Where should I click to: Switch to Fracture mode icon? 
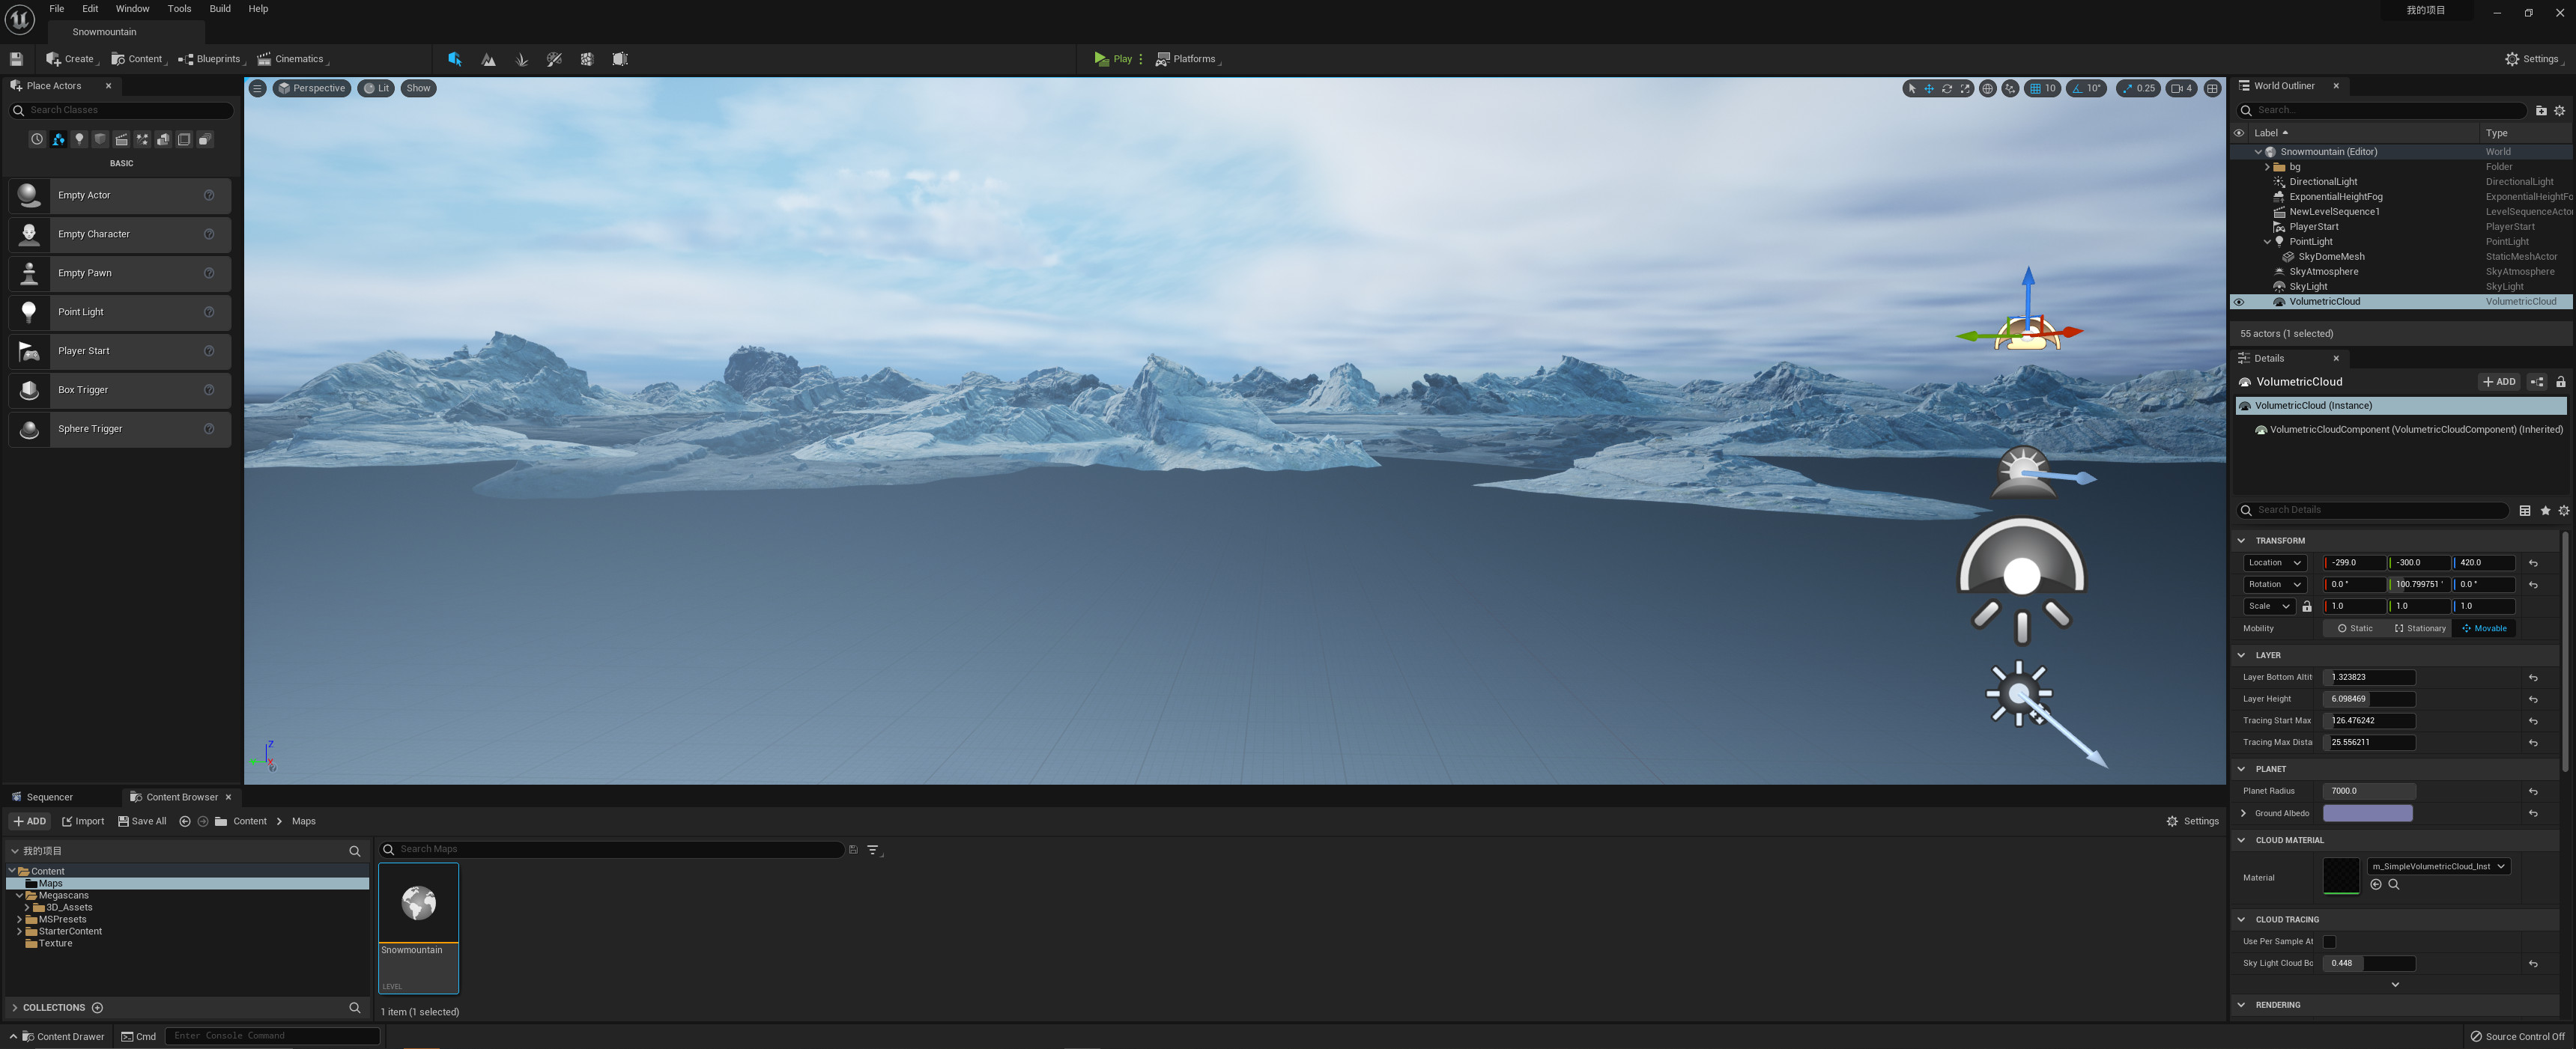click(587, 59)
